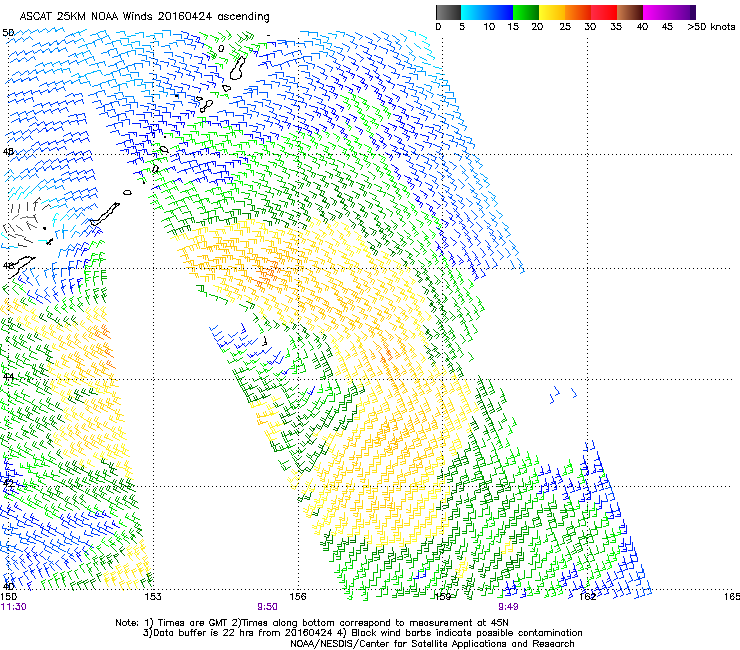Select the '40' label under the wind scale
The width and height of the screenshot is (740, 650).
(642, 27)
